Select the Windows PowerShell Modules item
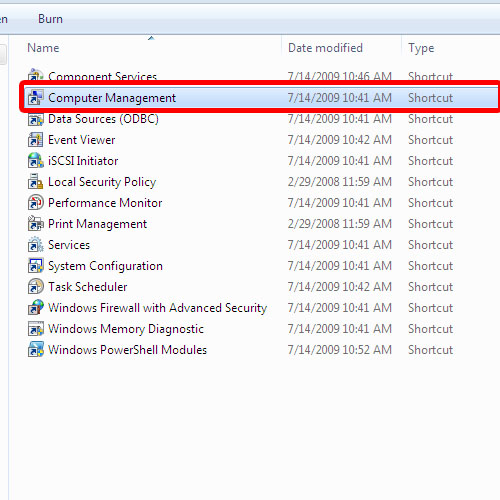This screenshot has height=500, width=500. pos(127,350)
